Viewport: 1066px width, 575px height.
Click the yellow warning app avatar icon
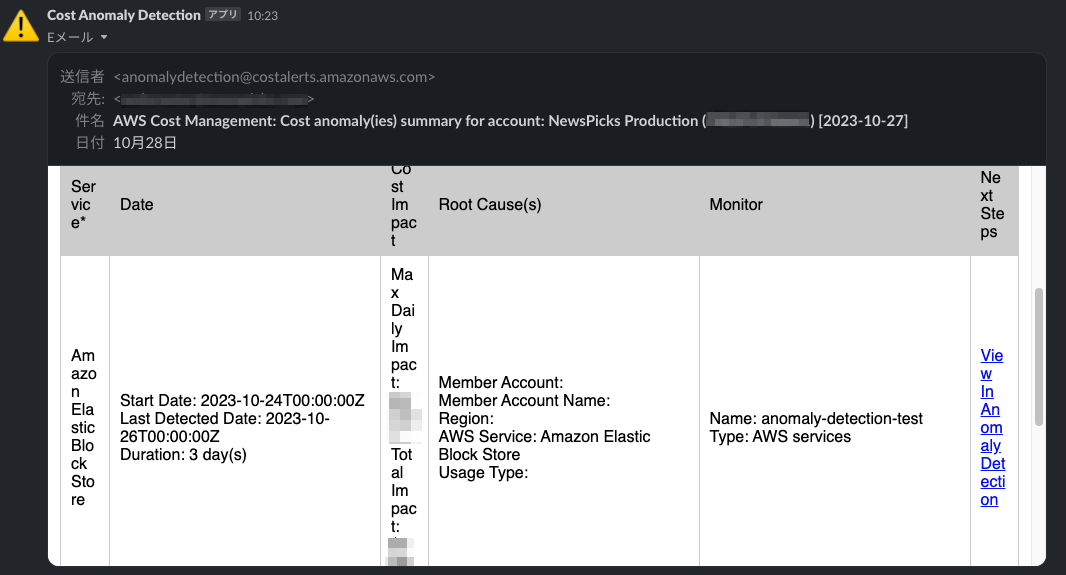[20, 25]
